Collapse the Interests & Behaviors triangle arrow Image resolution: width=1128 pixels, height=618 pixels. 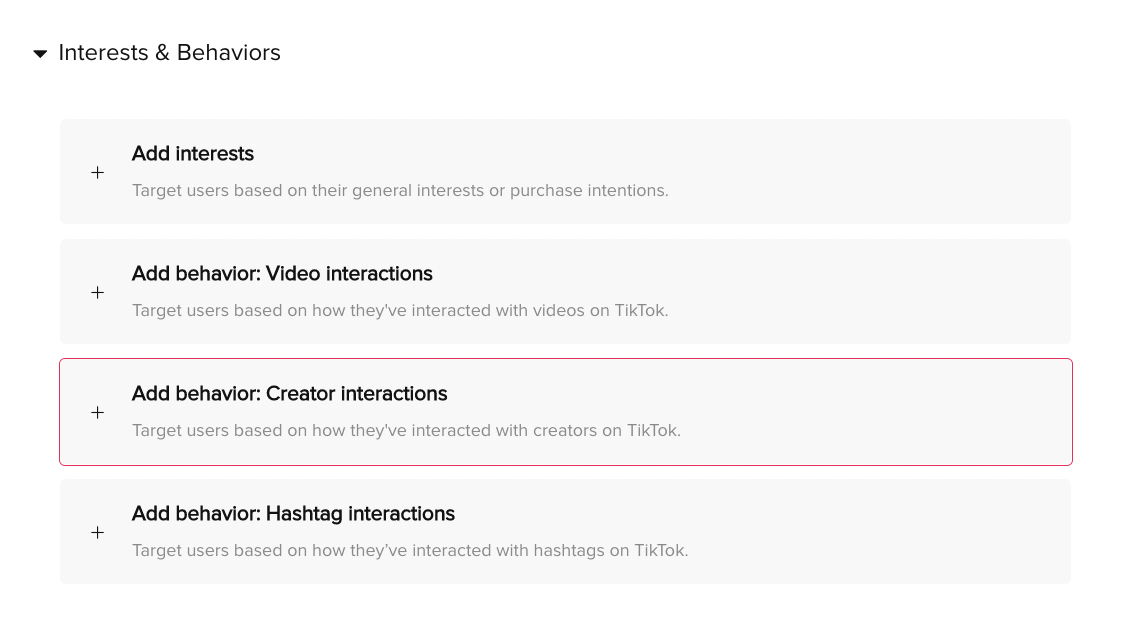[x=40, y=54]
